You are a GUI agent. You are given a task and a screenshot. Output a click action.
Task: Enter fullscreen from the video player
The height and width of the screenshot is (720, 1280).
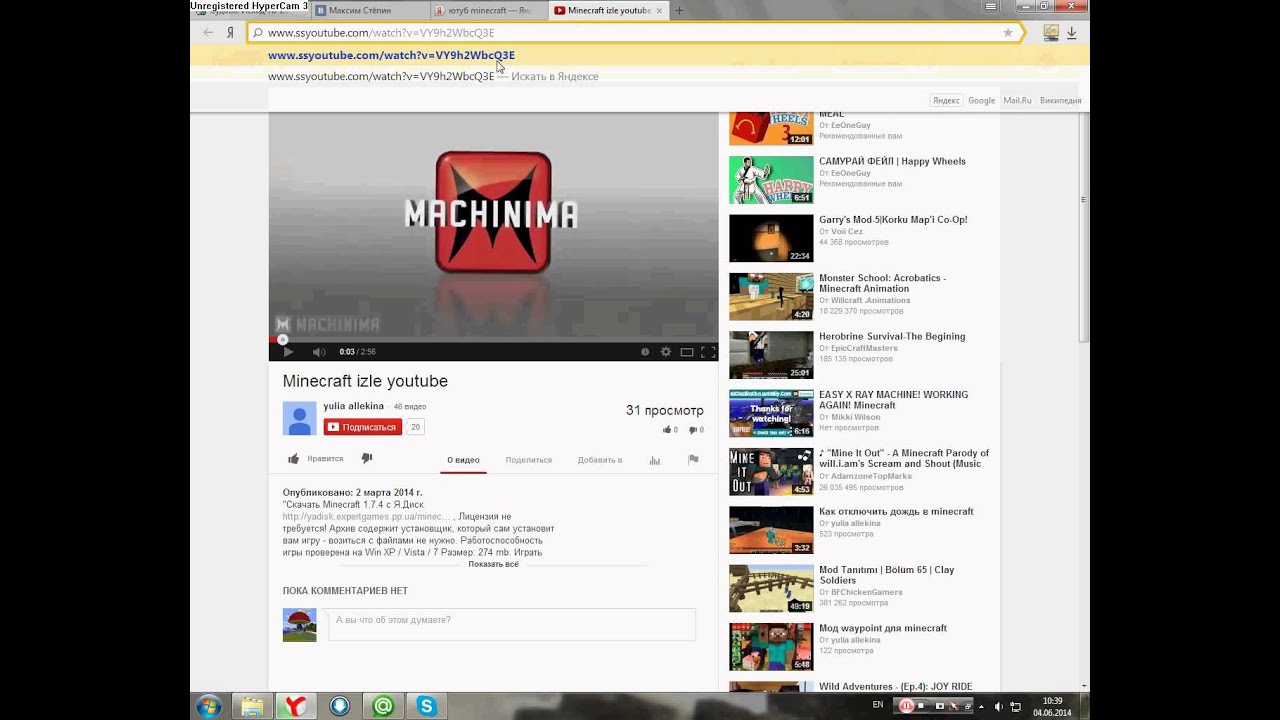708,352
